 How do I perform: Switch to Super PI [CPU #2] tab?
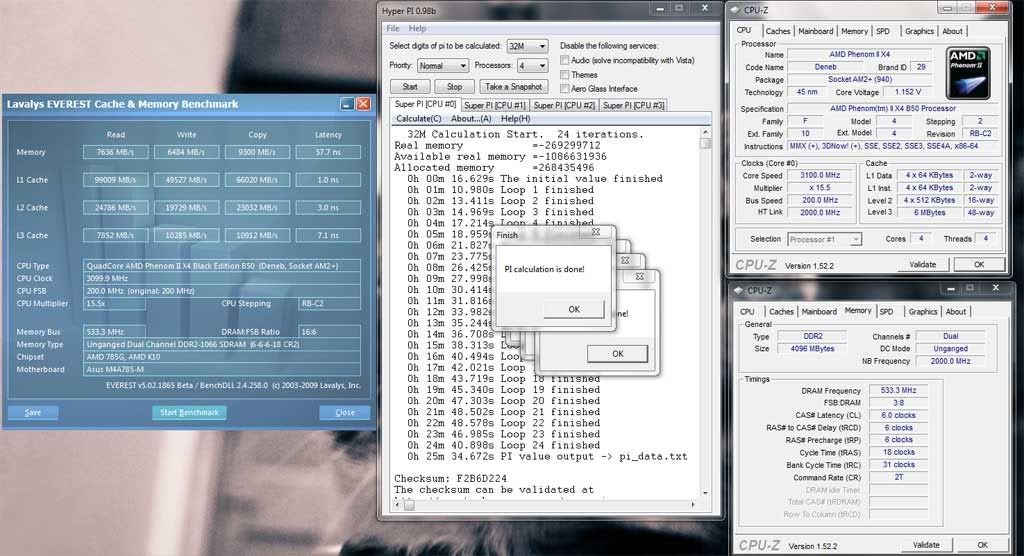tap(564, 105)
